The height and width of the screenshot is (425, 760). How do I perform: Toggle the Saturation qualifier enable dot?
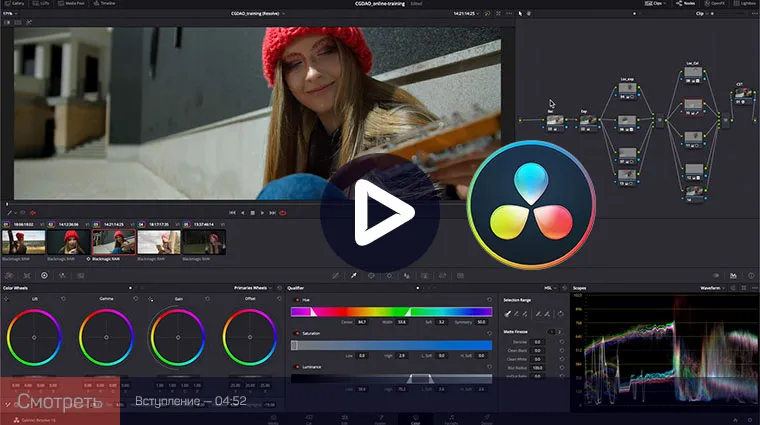tap(295, 333)
